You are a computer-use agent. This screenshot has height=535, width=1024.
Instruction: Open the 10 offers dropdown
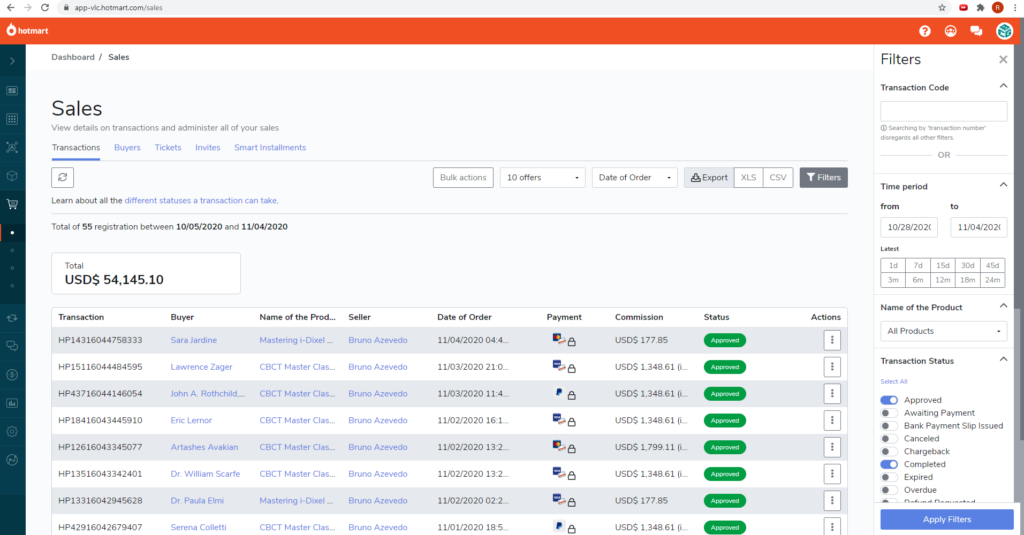[x=542, y=178]
